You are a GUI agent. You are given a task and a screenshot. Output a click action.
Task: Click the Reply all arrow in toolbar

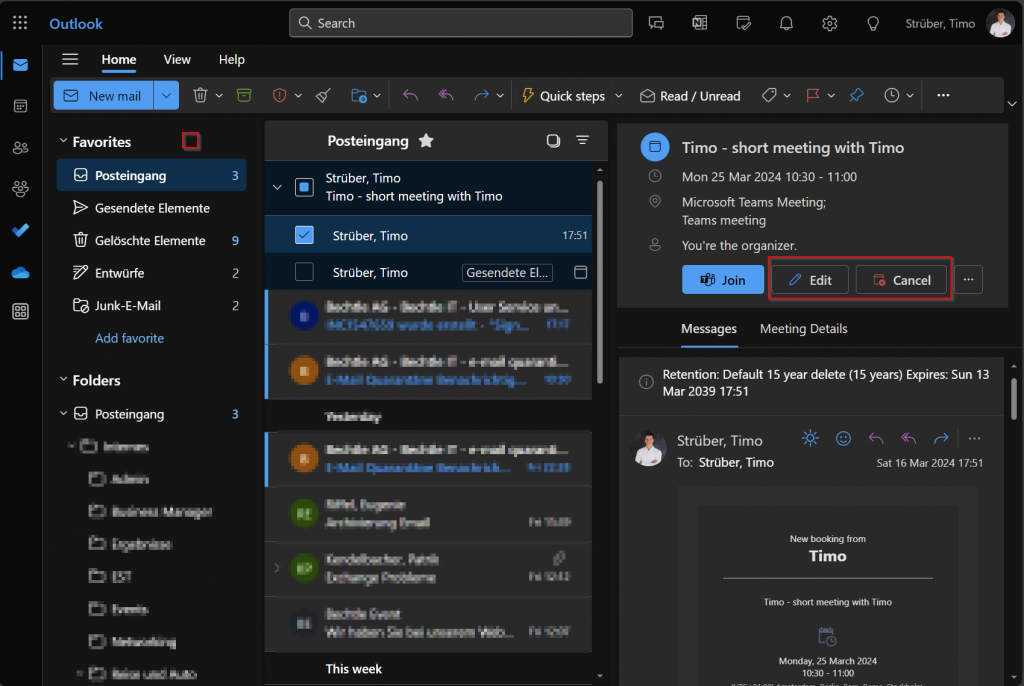(446, 96)
